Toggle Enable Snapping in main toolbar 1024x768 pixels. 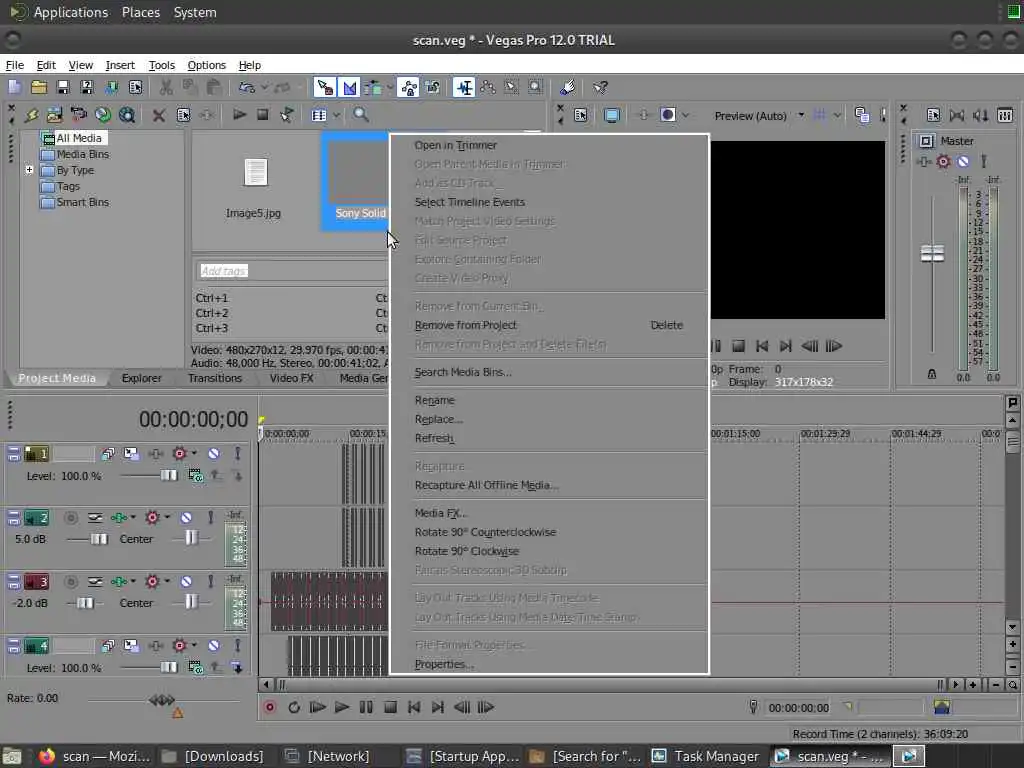point(325,87)
